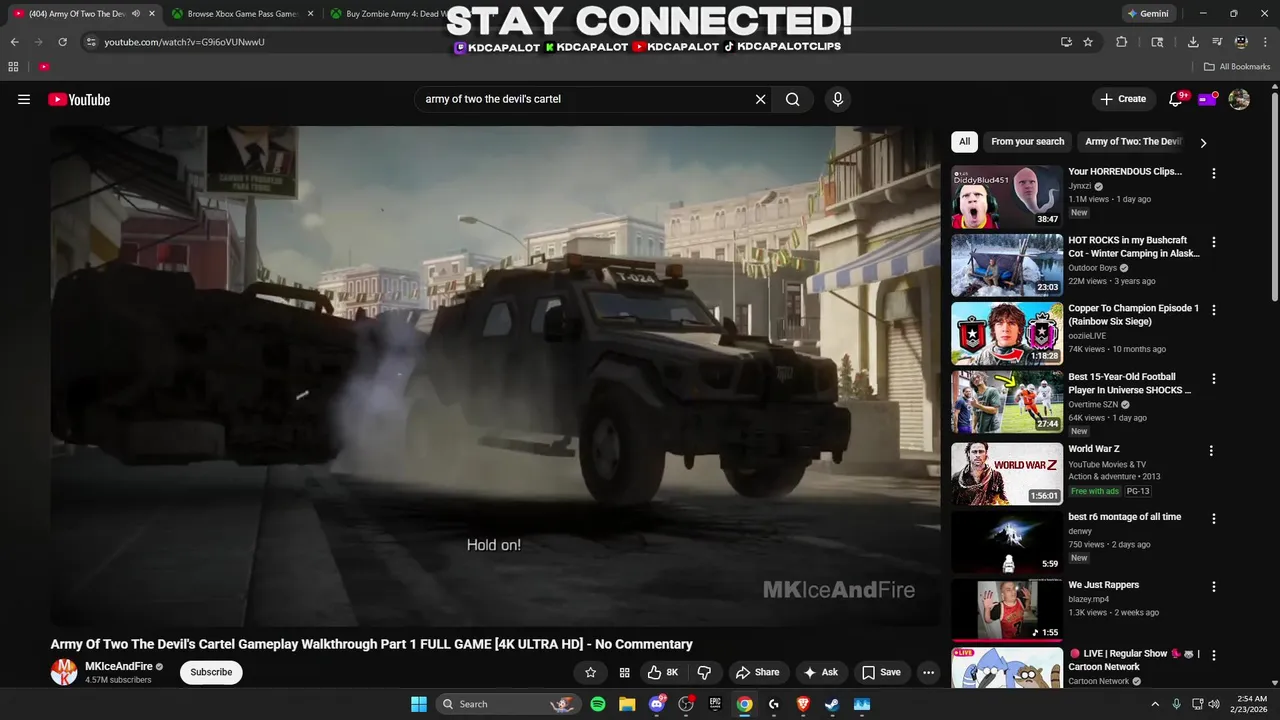
Task: Bookmark this page with the star icon
Action: [x=1088, y=42]
